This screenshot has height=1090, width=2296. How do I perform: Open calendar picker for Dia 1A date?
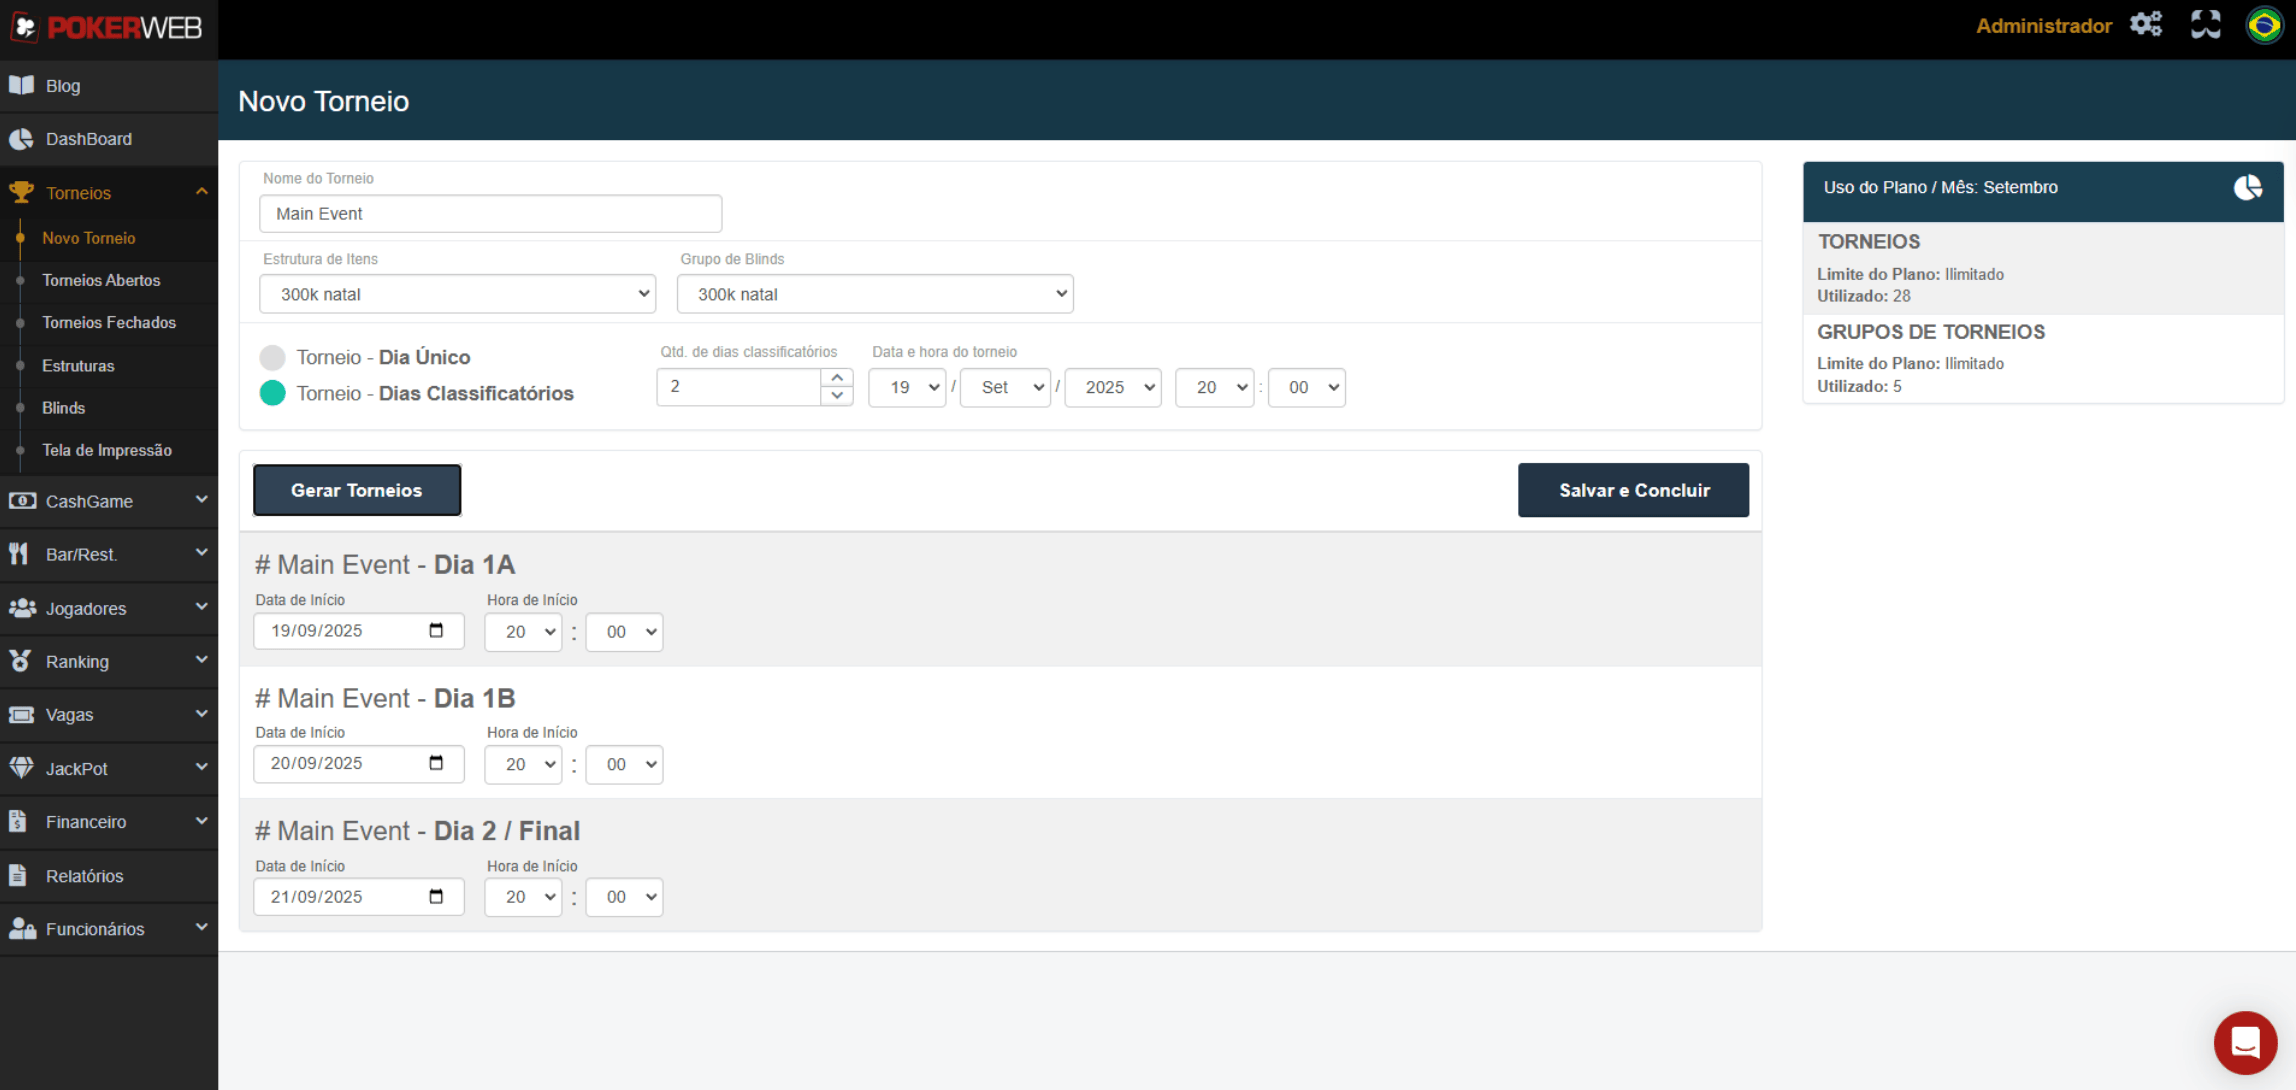[x=436, y=630]
